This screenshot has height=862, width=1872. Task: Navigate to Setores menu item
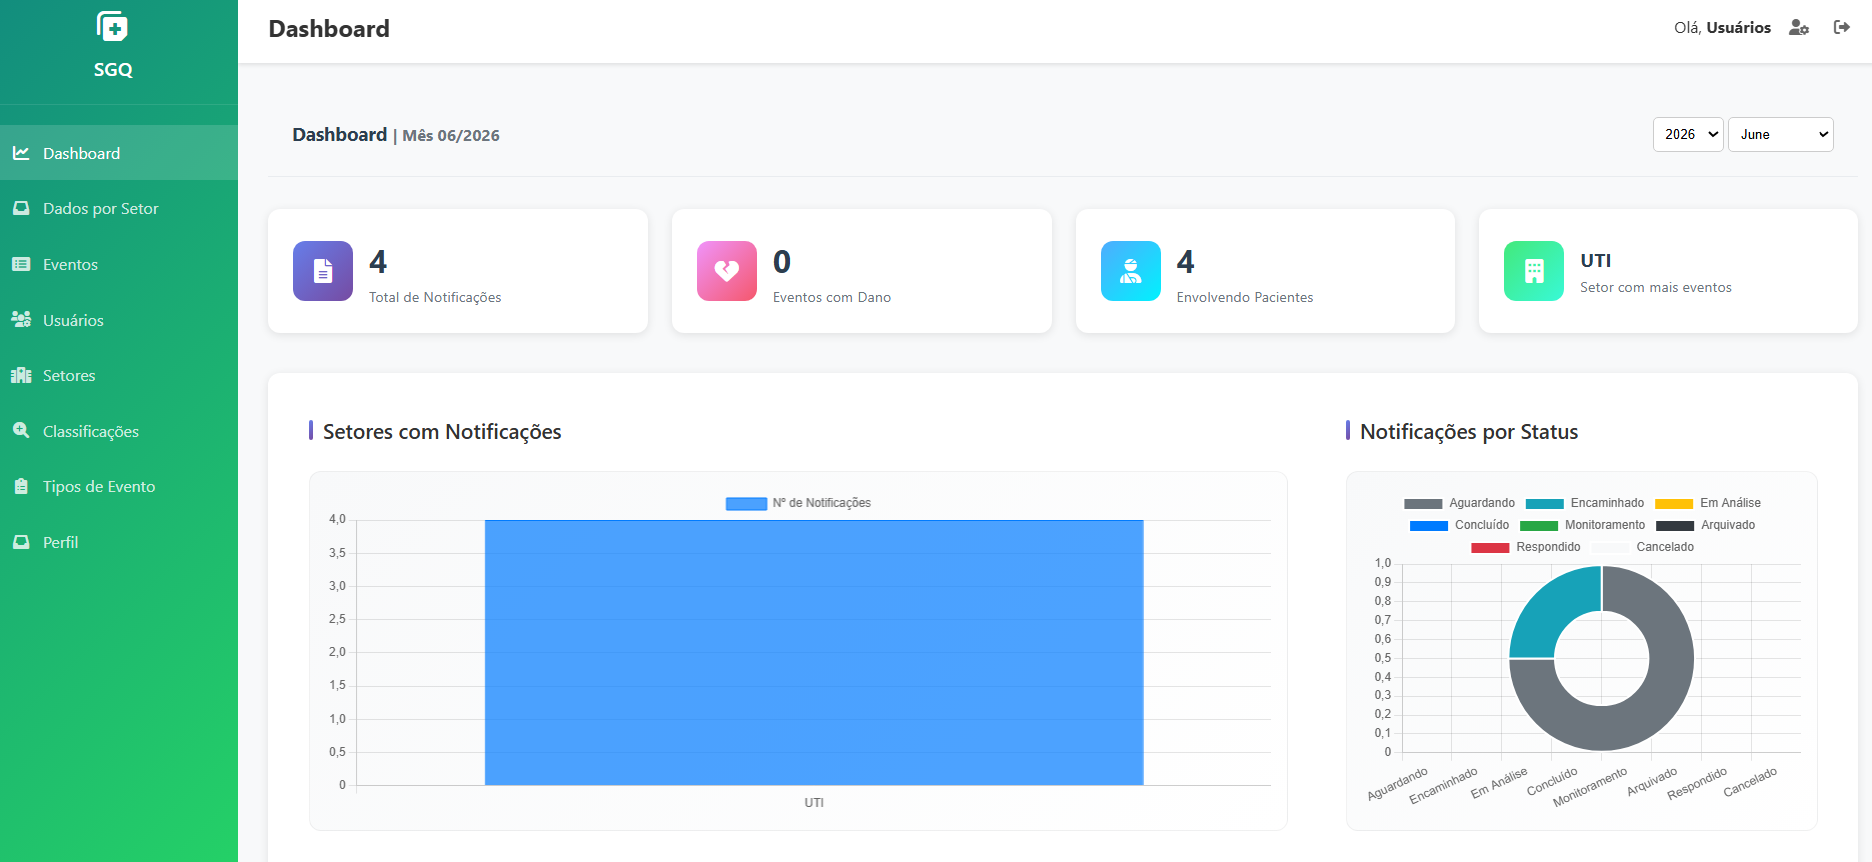tap(119, 375)
